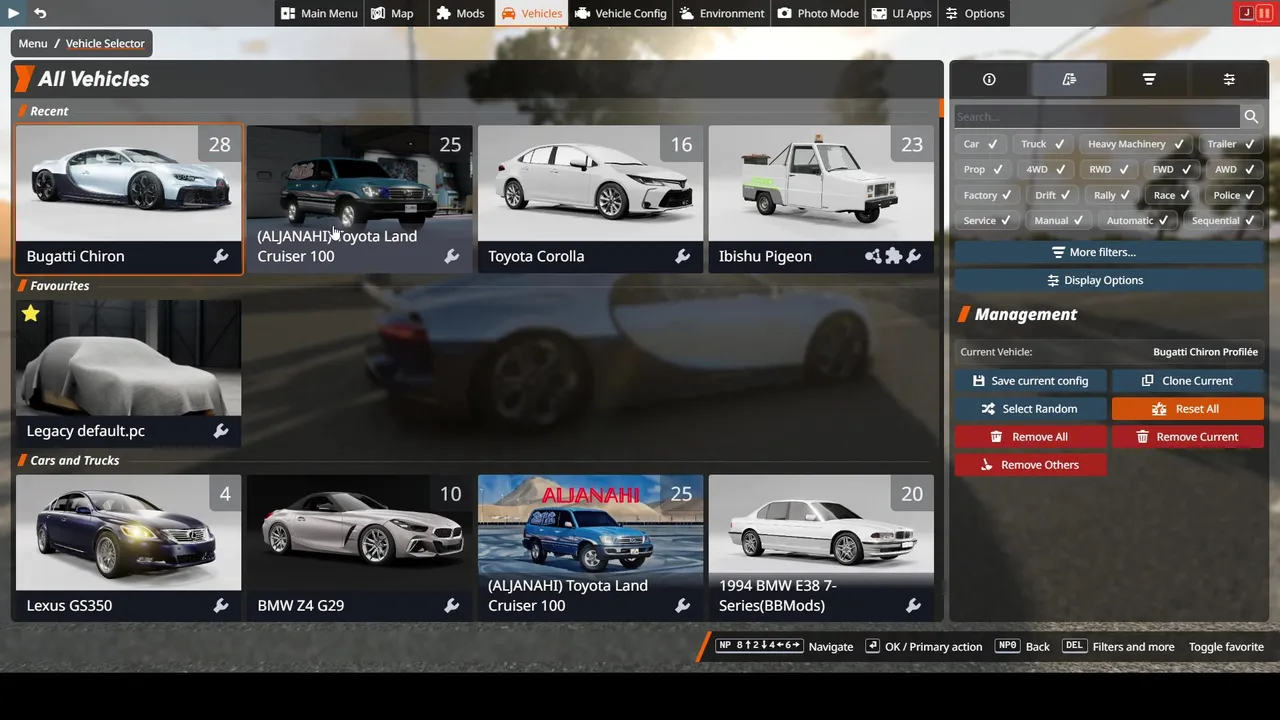Click wrench on Cars and Trucks Land Cruiser

tap(683, 606)
